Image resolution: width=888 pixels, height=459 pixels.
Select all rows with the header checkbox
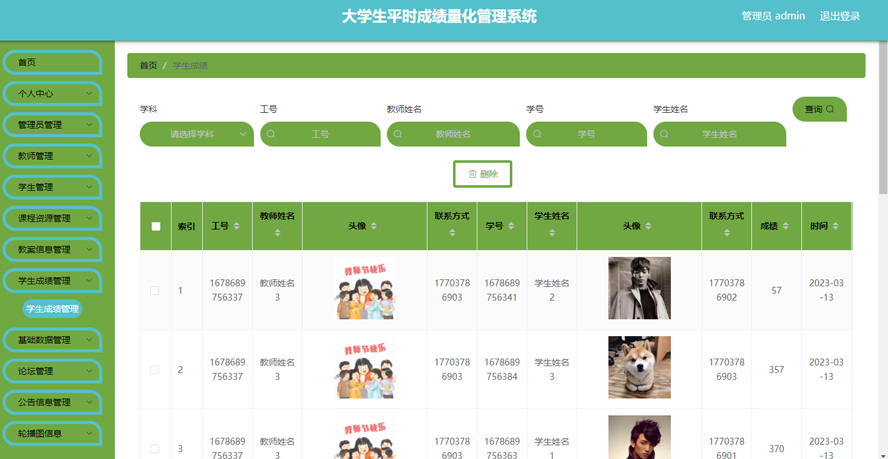(156, 226)
